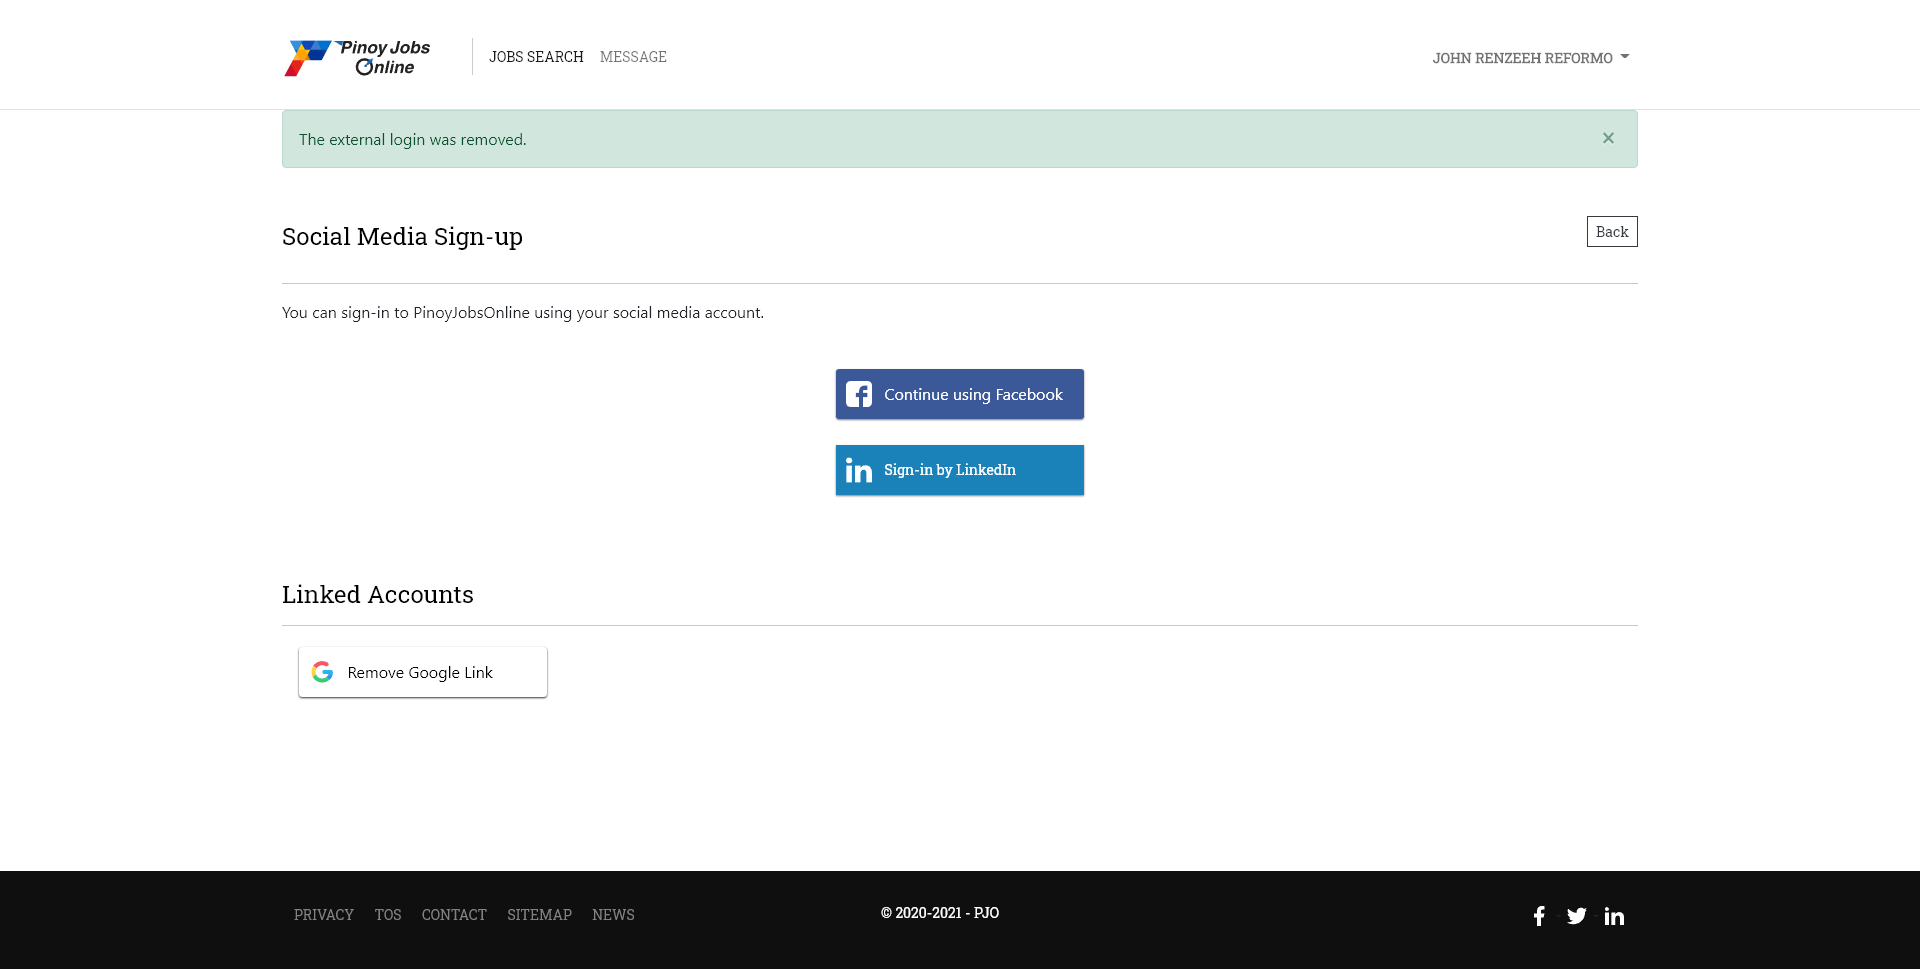Click the sign-in description sentence
This screenshot has width=1920, height=969.
pos(523,313)
